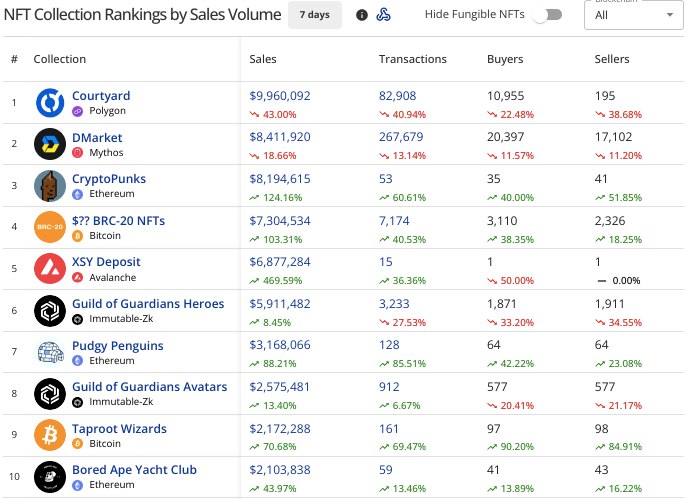This screenshot has width=691, height=499.
Task: Select the 7 days time range button
Action: (315, 15)
